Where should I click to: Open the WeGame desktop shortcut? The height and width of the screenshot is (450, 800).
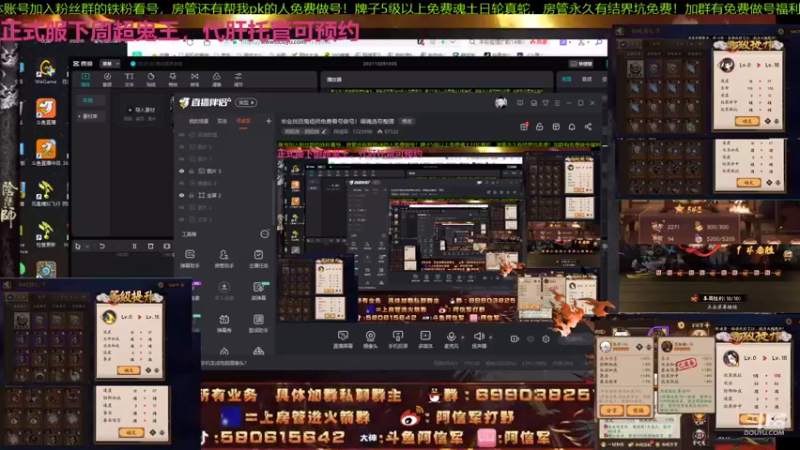coord(46,72)
